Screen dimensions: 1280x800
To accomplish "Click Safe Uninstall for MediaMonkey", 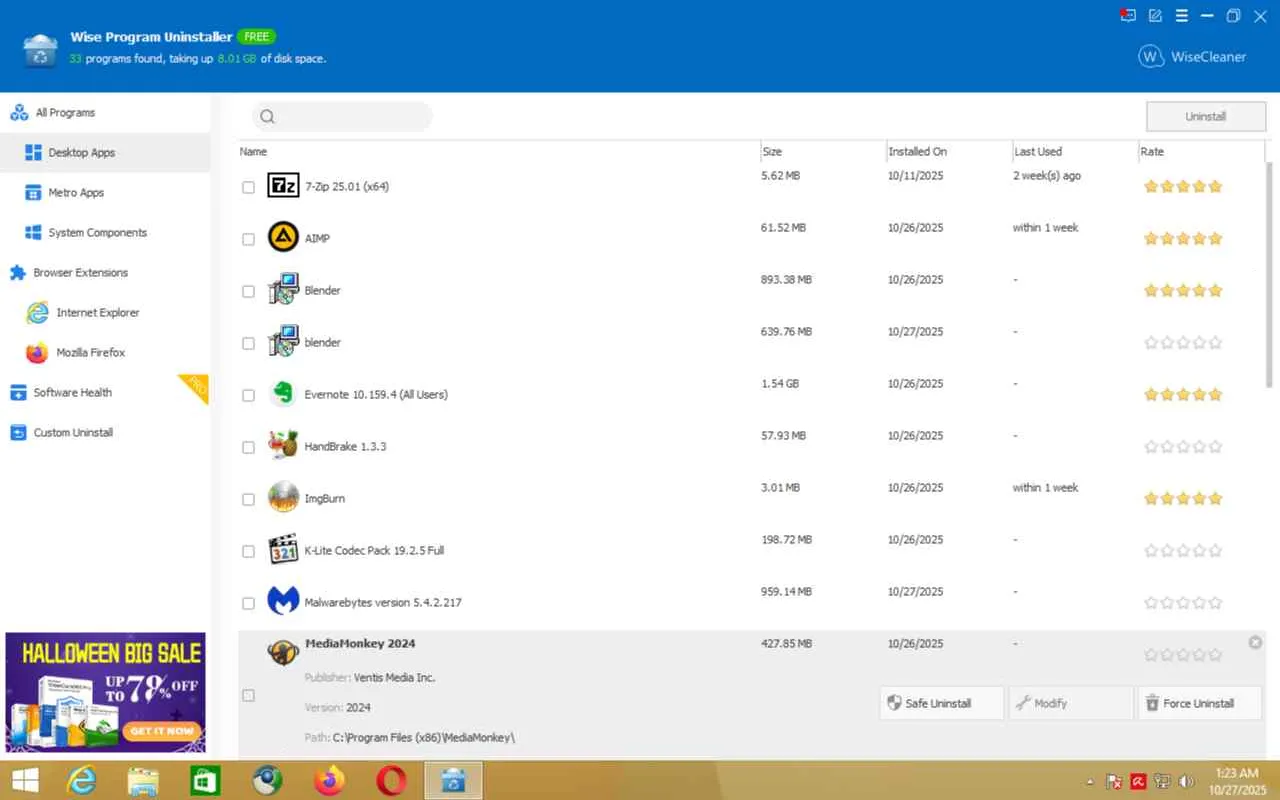I will (941, 703).
